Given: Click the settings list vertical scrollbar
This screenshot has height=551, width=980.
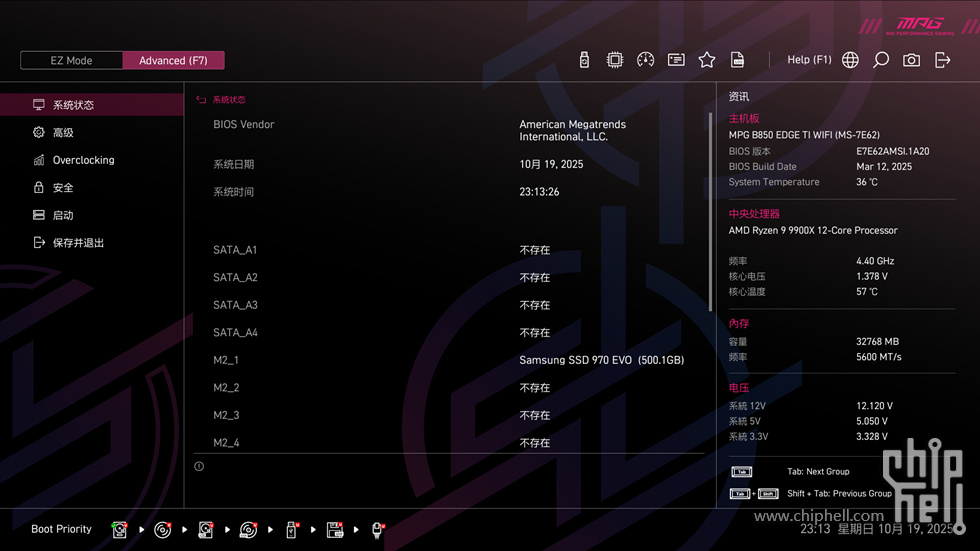Looking at the screenshot, I should click(711, 210).
